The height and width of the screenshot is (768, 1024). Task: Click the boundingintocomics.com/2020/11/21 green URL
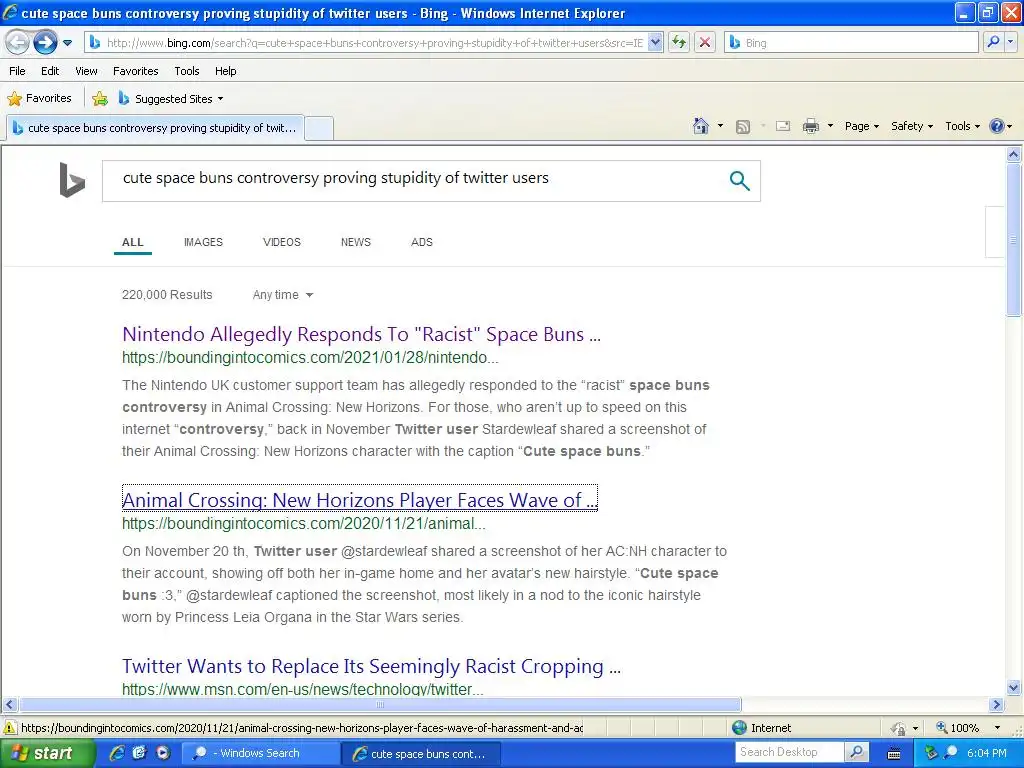[x=304, y=524]
